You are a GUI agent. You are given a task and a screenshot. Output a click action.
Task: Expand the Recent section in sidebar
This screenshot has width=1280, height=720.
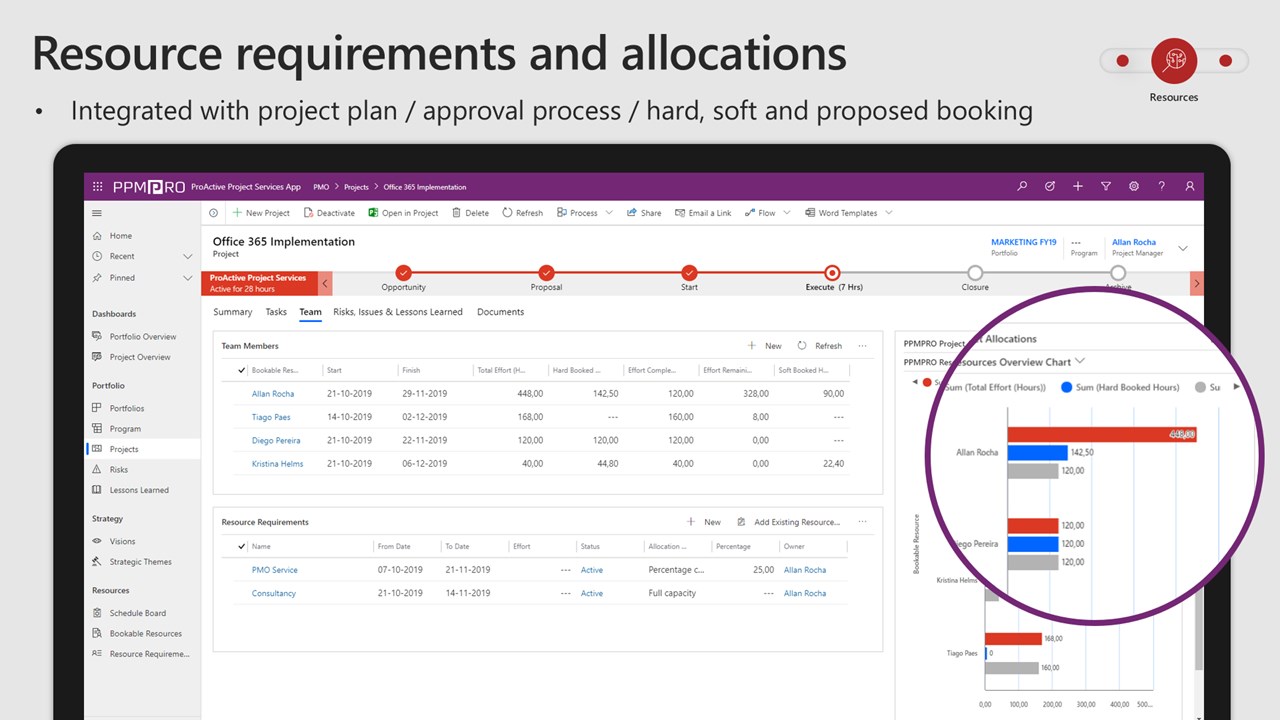(x=187, y=257)
